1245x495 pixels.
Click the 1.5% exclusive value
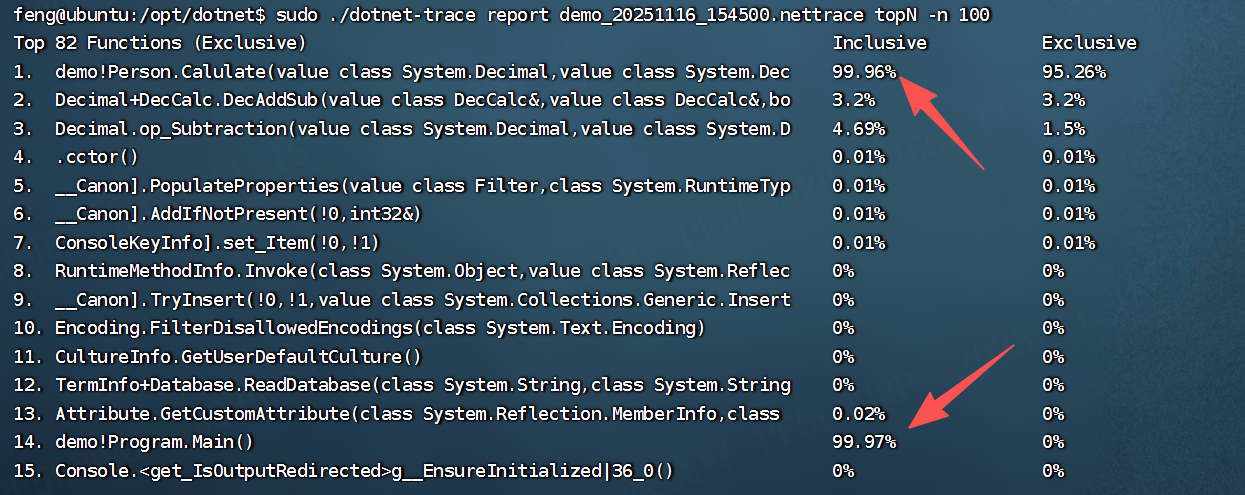click(1063, 128)
